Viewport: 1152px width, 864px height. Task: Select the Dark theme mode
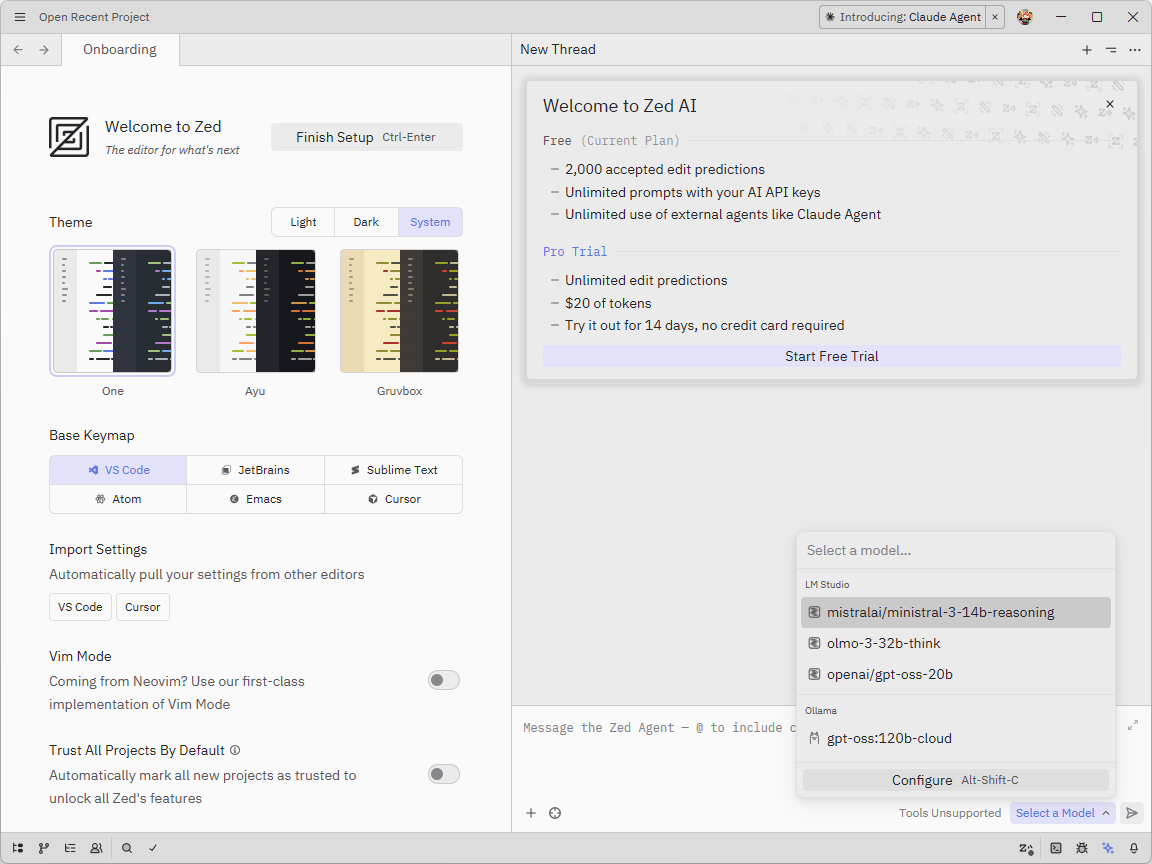click(x=366, y=222)
